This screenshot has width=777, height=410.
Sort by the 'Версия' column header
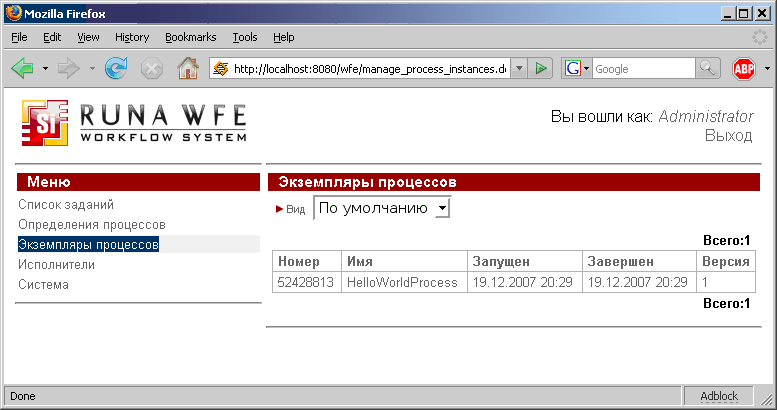tap(725, 261)
